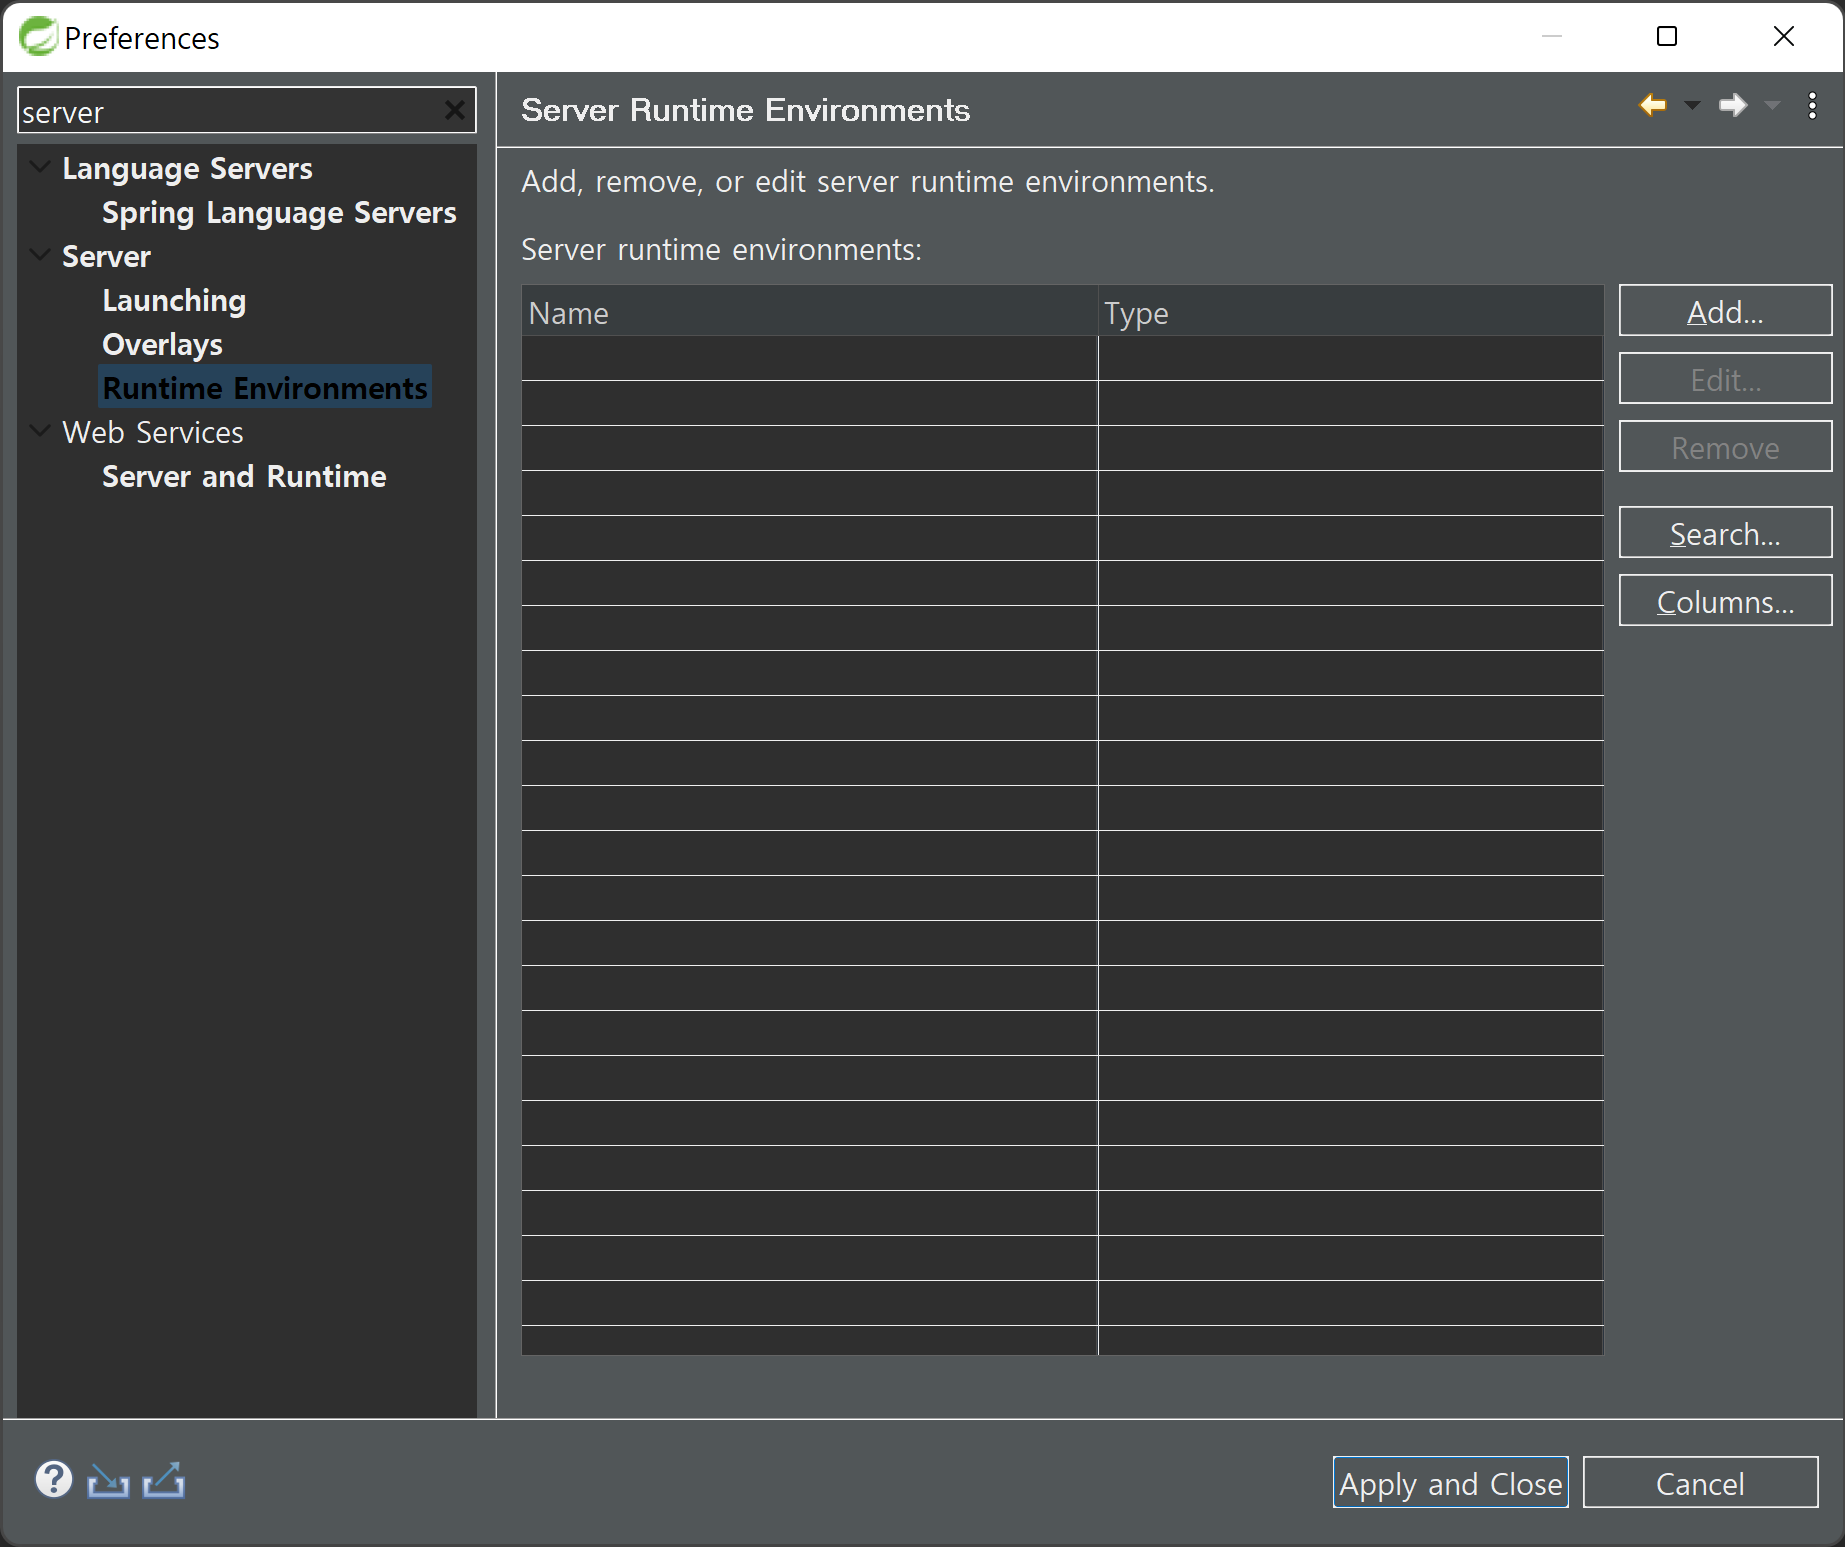Collapse the Language Servers node
This screenshot has width=1845, height=1547.
pos(40,167)
